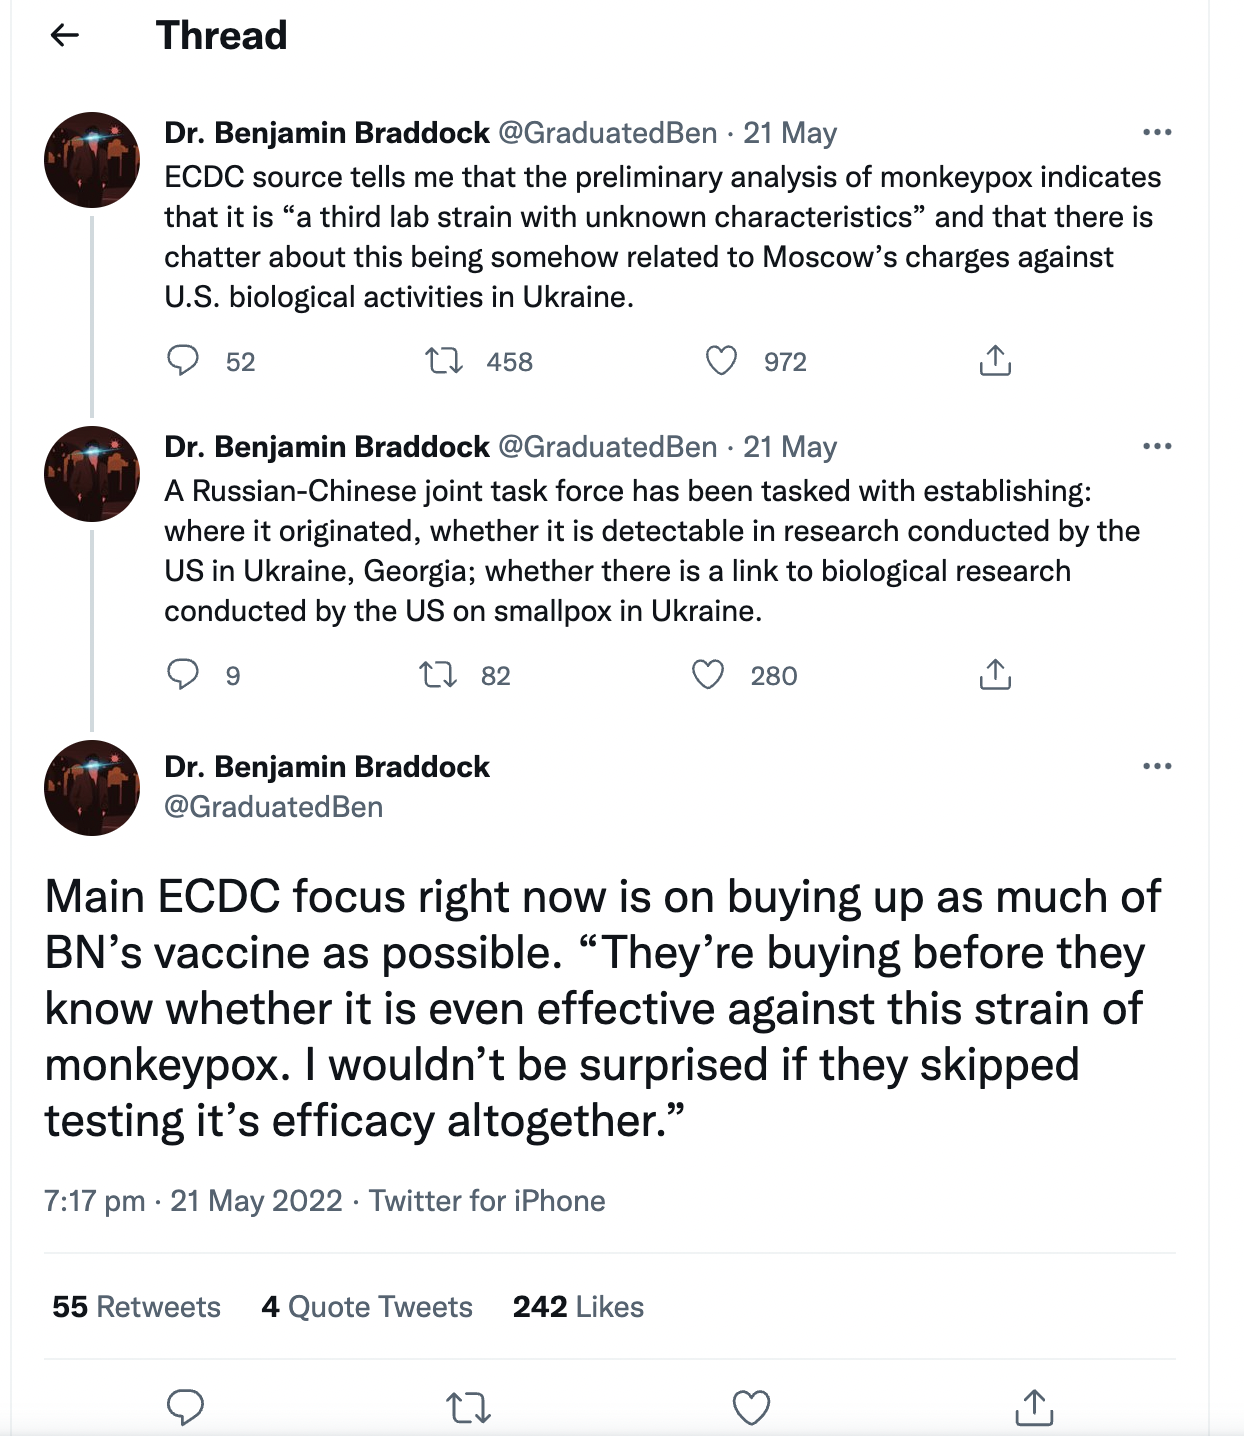Open more options for the main tweet
The image size is (1244, 1436).
pyautogui.click(x=1157, y=766)
